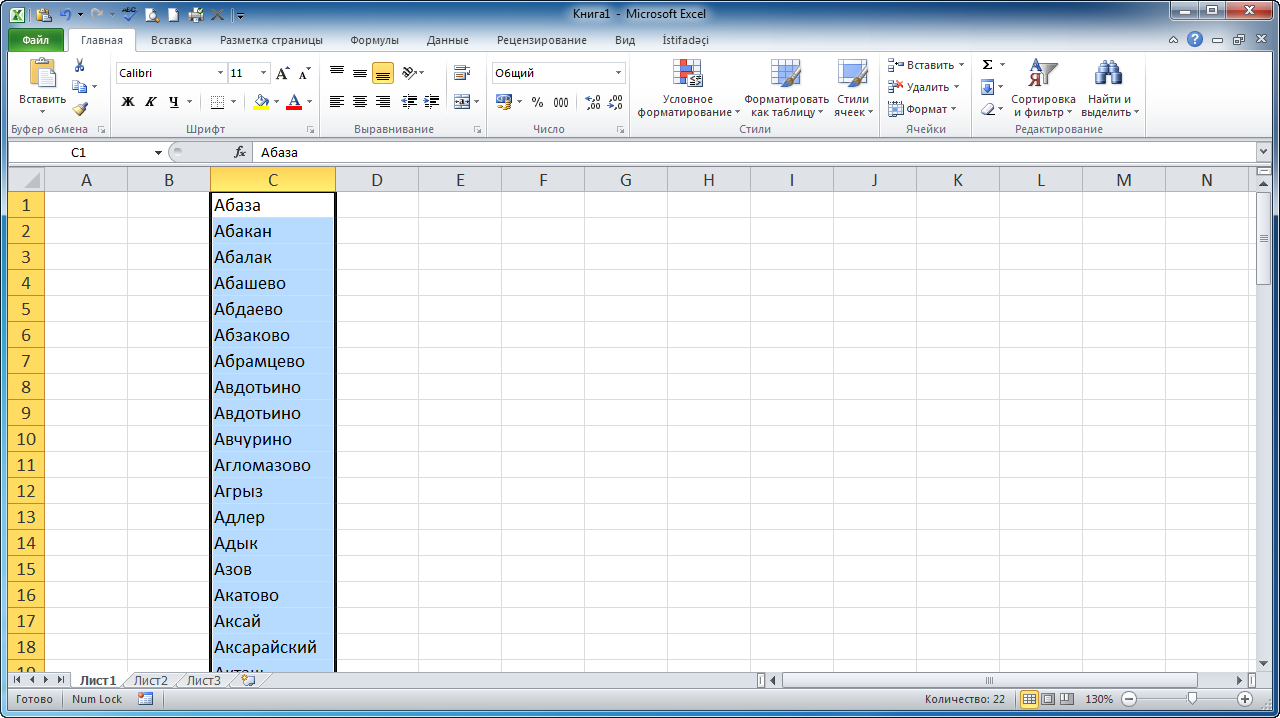The height and width of the screenshot is (718, 1280).
Task: Open Условное форматирование dropdown
Action: 689,89
